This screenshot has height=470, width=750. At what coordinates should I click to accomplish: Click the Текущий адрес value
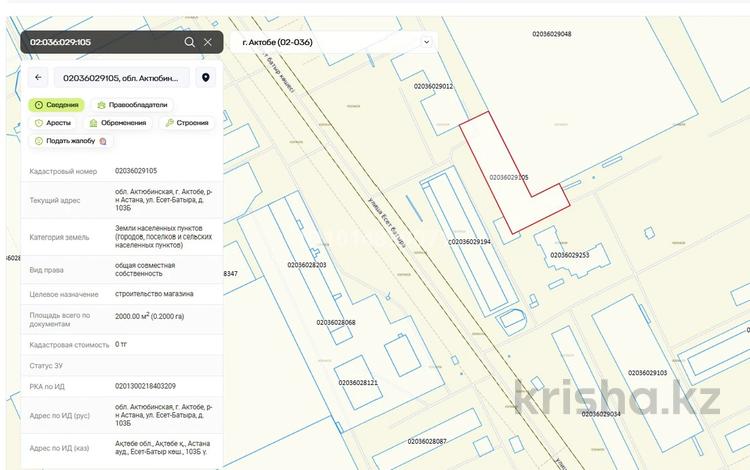(164, 200)
